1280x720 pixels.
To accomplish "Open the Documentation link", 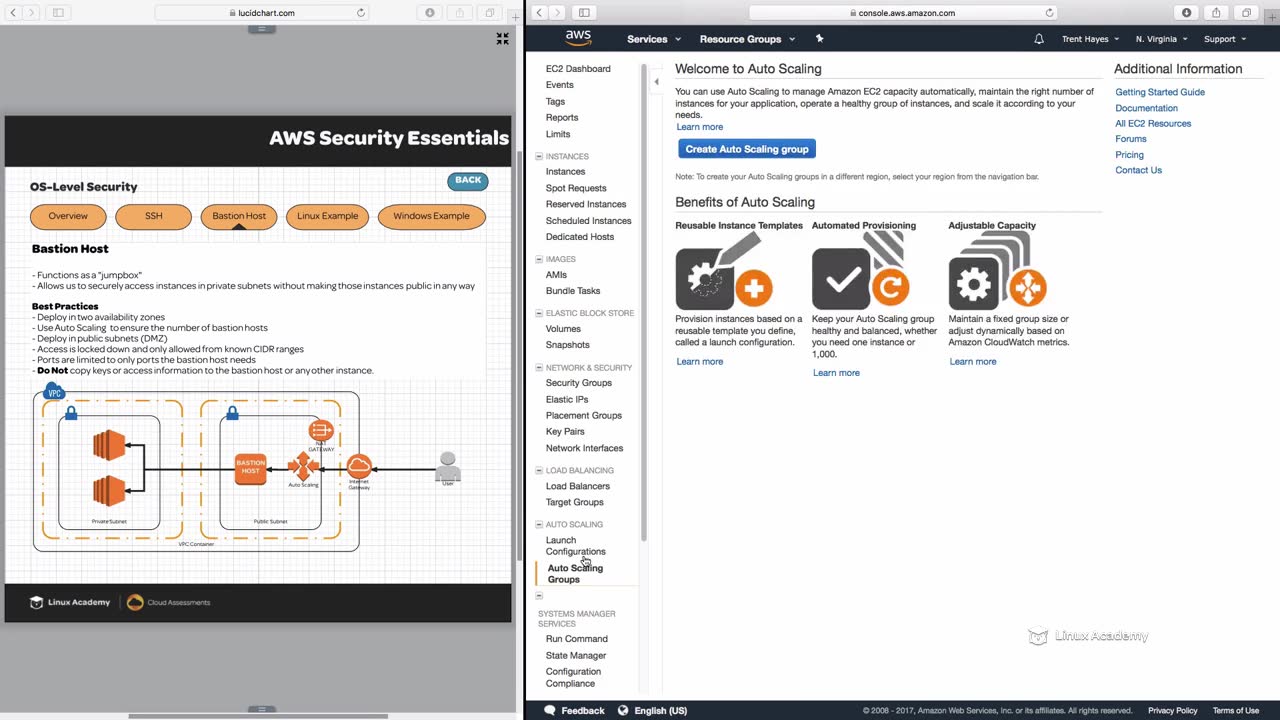I will coord(1146,108).
